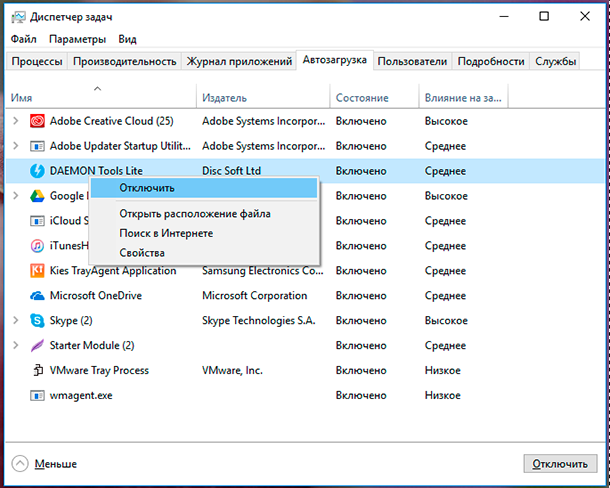
Task: Click the Skype logo icon
Action: tap(37, 320)
